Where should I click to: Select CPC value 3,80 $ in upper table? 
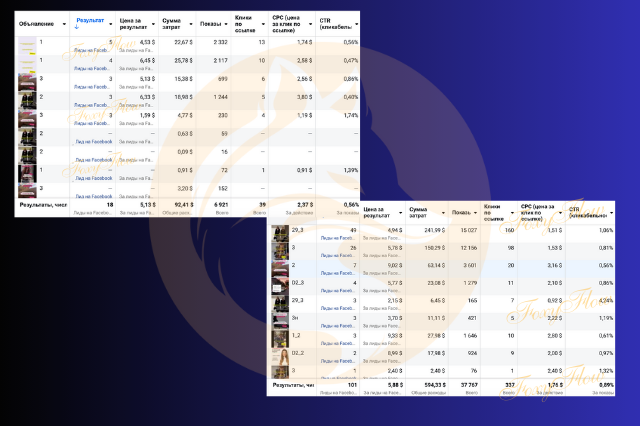[x=304, y=97]
